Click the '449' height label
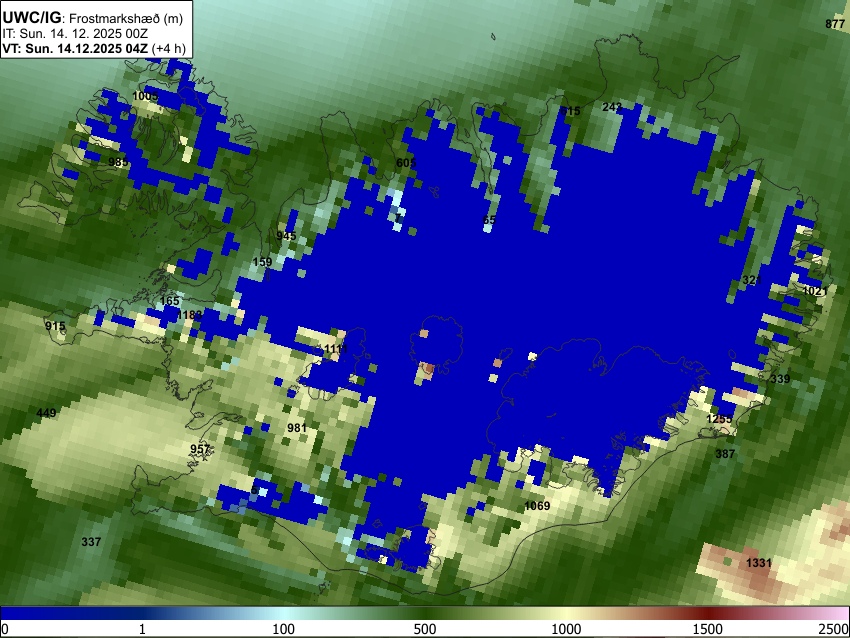The width and height of the screenshot is (850, 638). click(x=46, y=413)
